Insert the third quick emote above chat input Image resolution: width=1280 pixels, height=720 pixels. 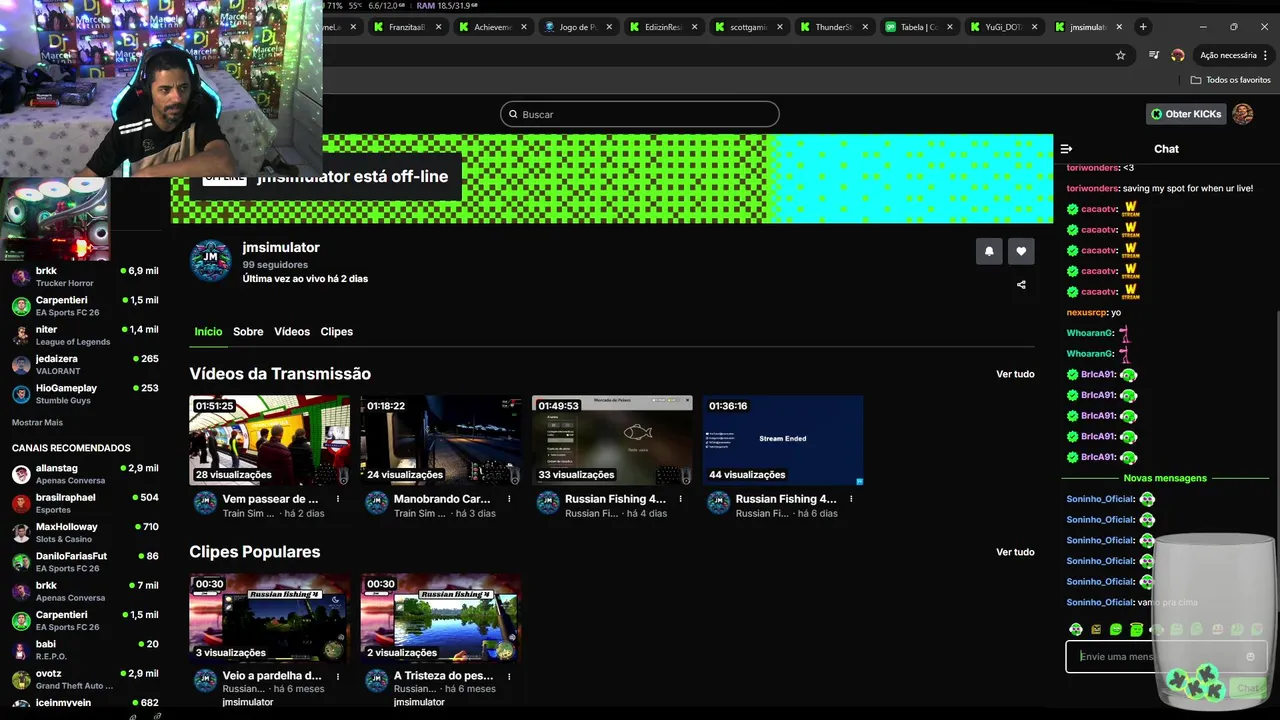pos(1116,630)
